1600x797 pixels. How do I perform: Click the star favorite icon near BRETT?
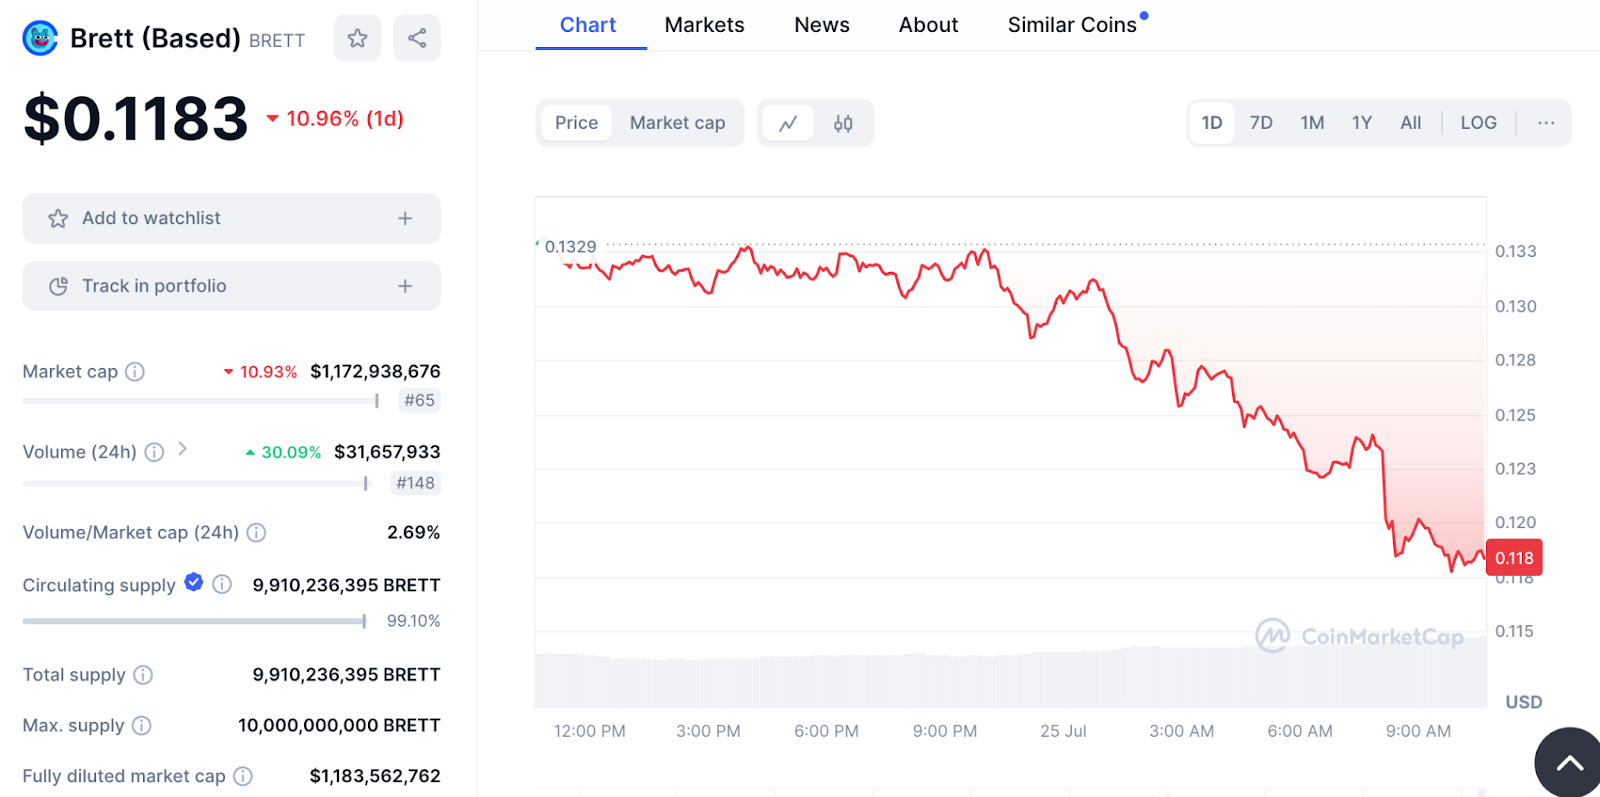tap(357, 39)
